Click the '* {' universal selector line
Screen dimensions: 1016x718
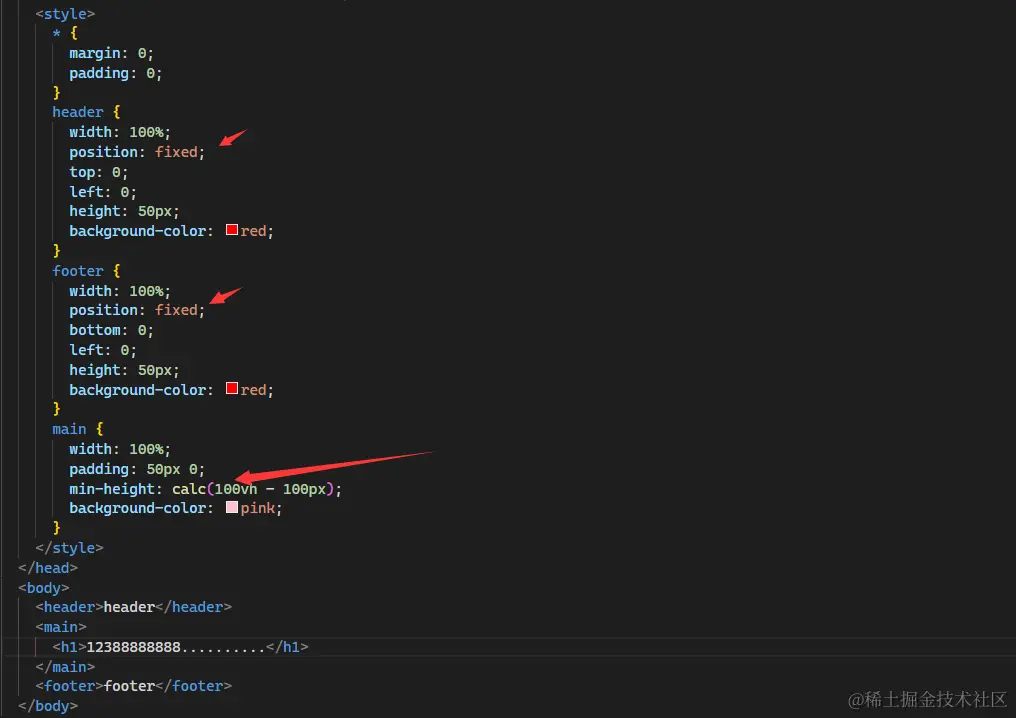point(65,33)
